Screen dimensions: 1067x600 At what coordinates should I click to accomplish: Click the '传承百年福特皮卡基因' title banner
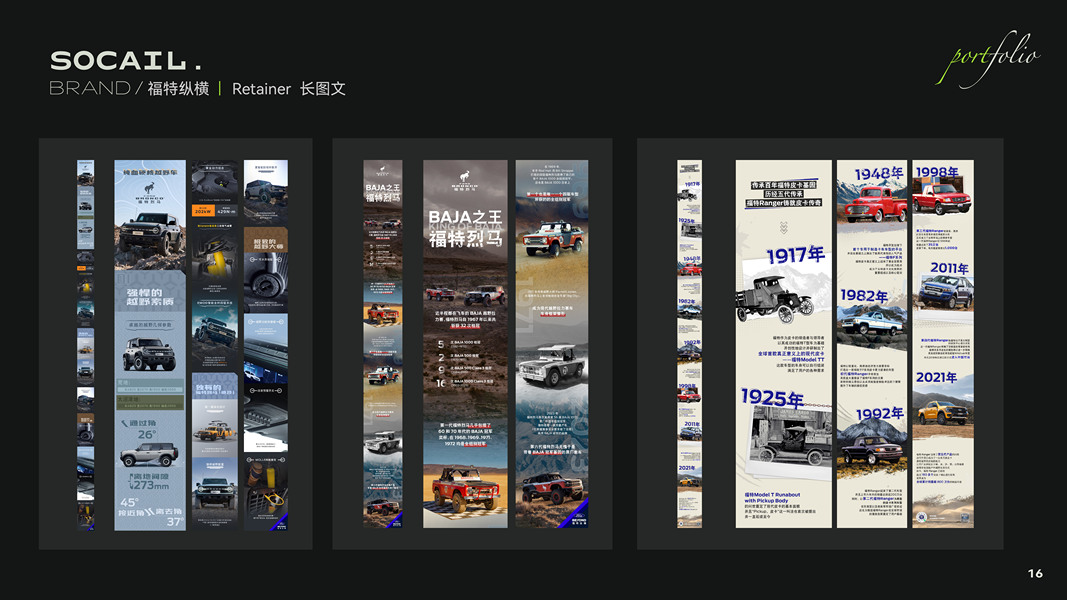coord(784,194)
